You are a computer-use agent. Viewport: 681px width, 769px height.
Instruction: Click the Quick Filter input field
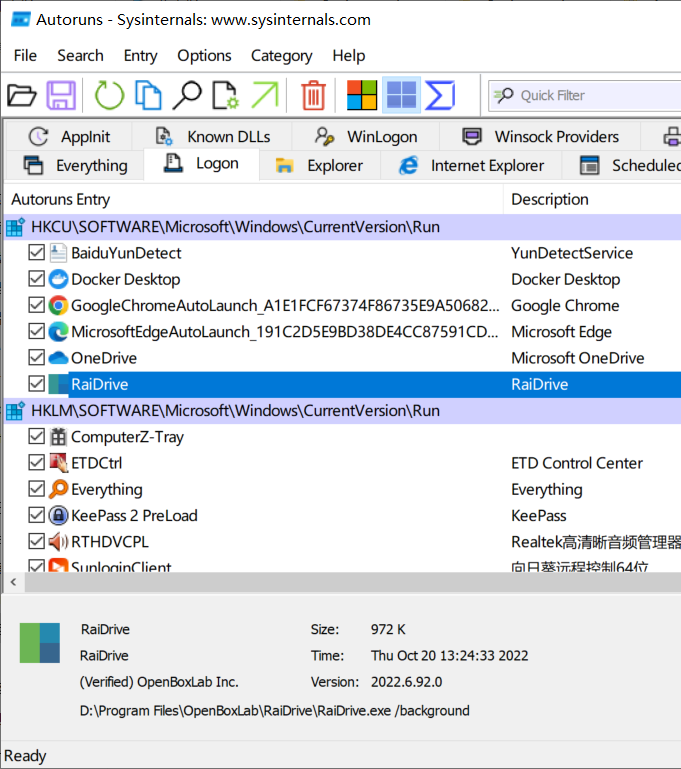(x=584, y=96)
